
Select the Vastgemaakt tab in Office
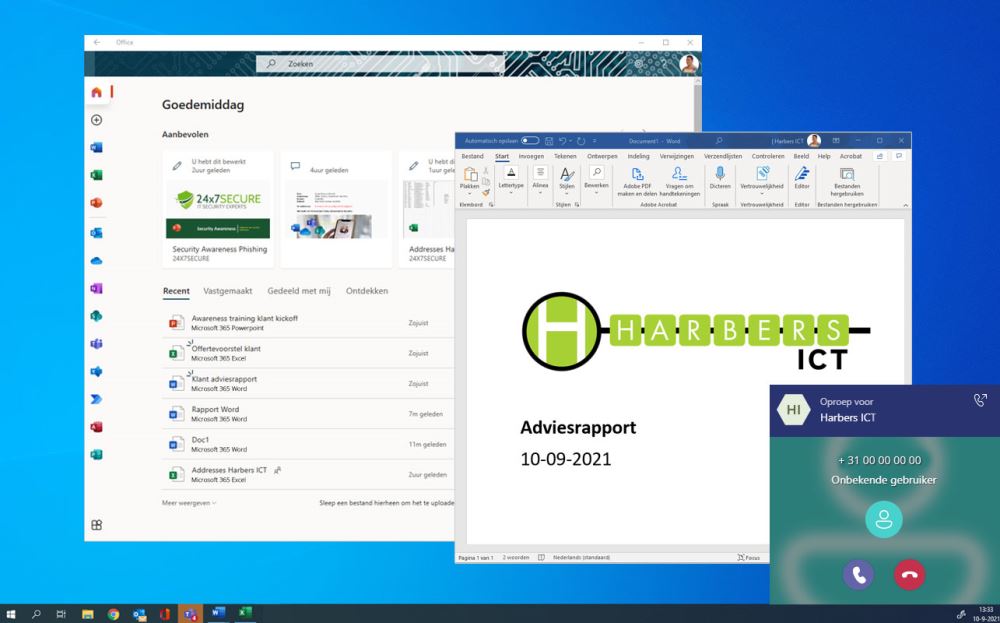pos(228,291)
